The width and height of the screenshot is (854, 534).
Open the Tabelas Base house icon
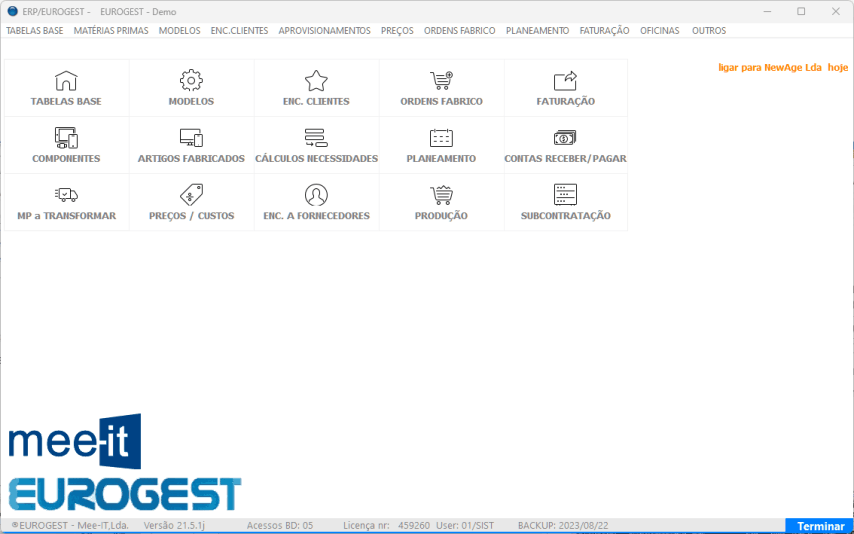tap(66, 81)
